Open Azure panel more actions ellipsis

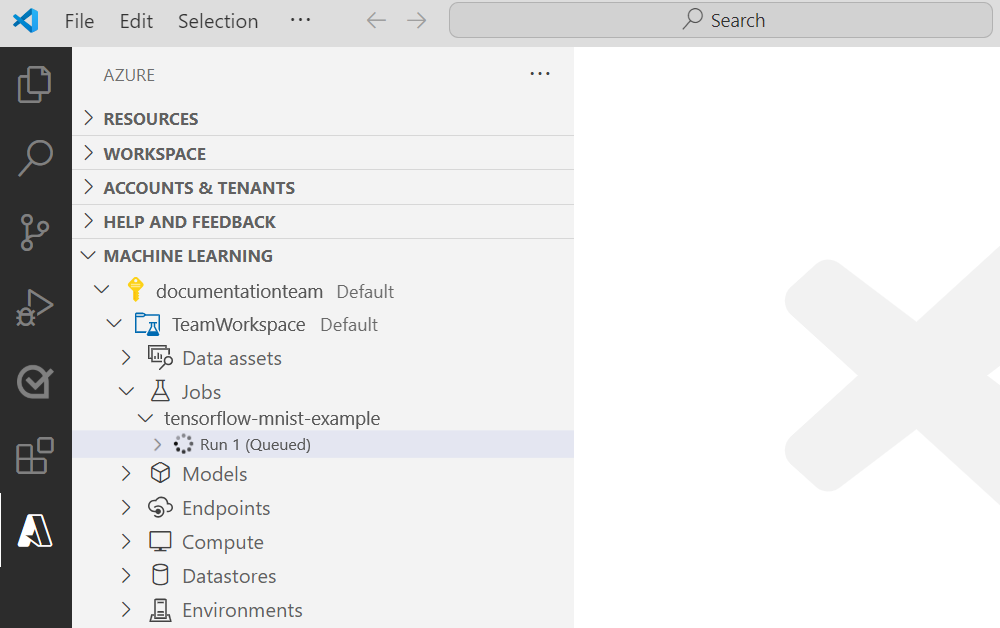point(540,74)
